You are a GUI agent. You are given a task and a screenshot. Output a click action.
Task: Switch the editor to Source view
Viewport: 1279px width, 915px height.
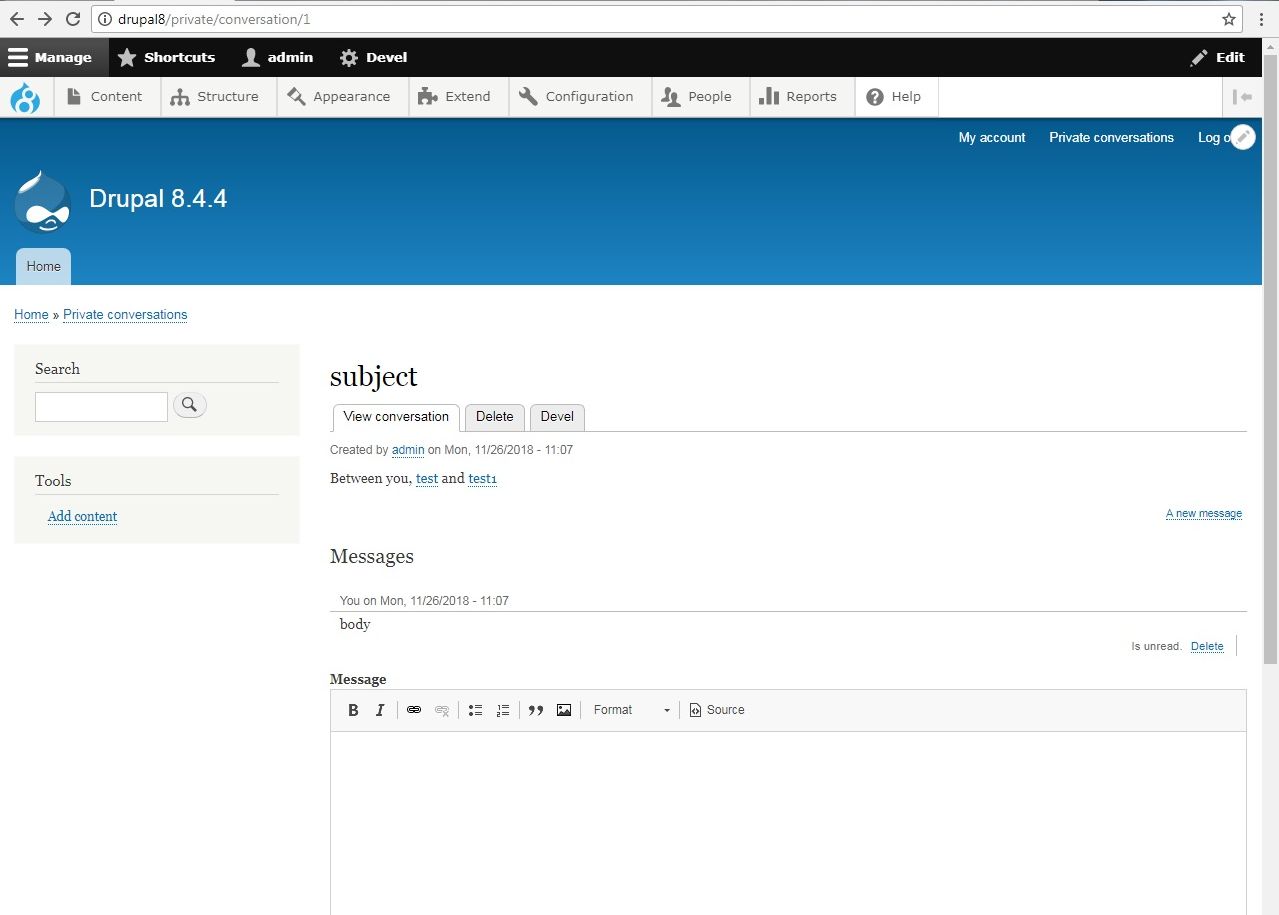point(716,710)
